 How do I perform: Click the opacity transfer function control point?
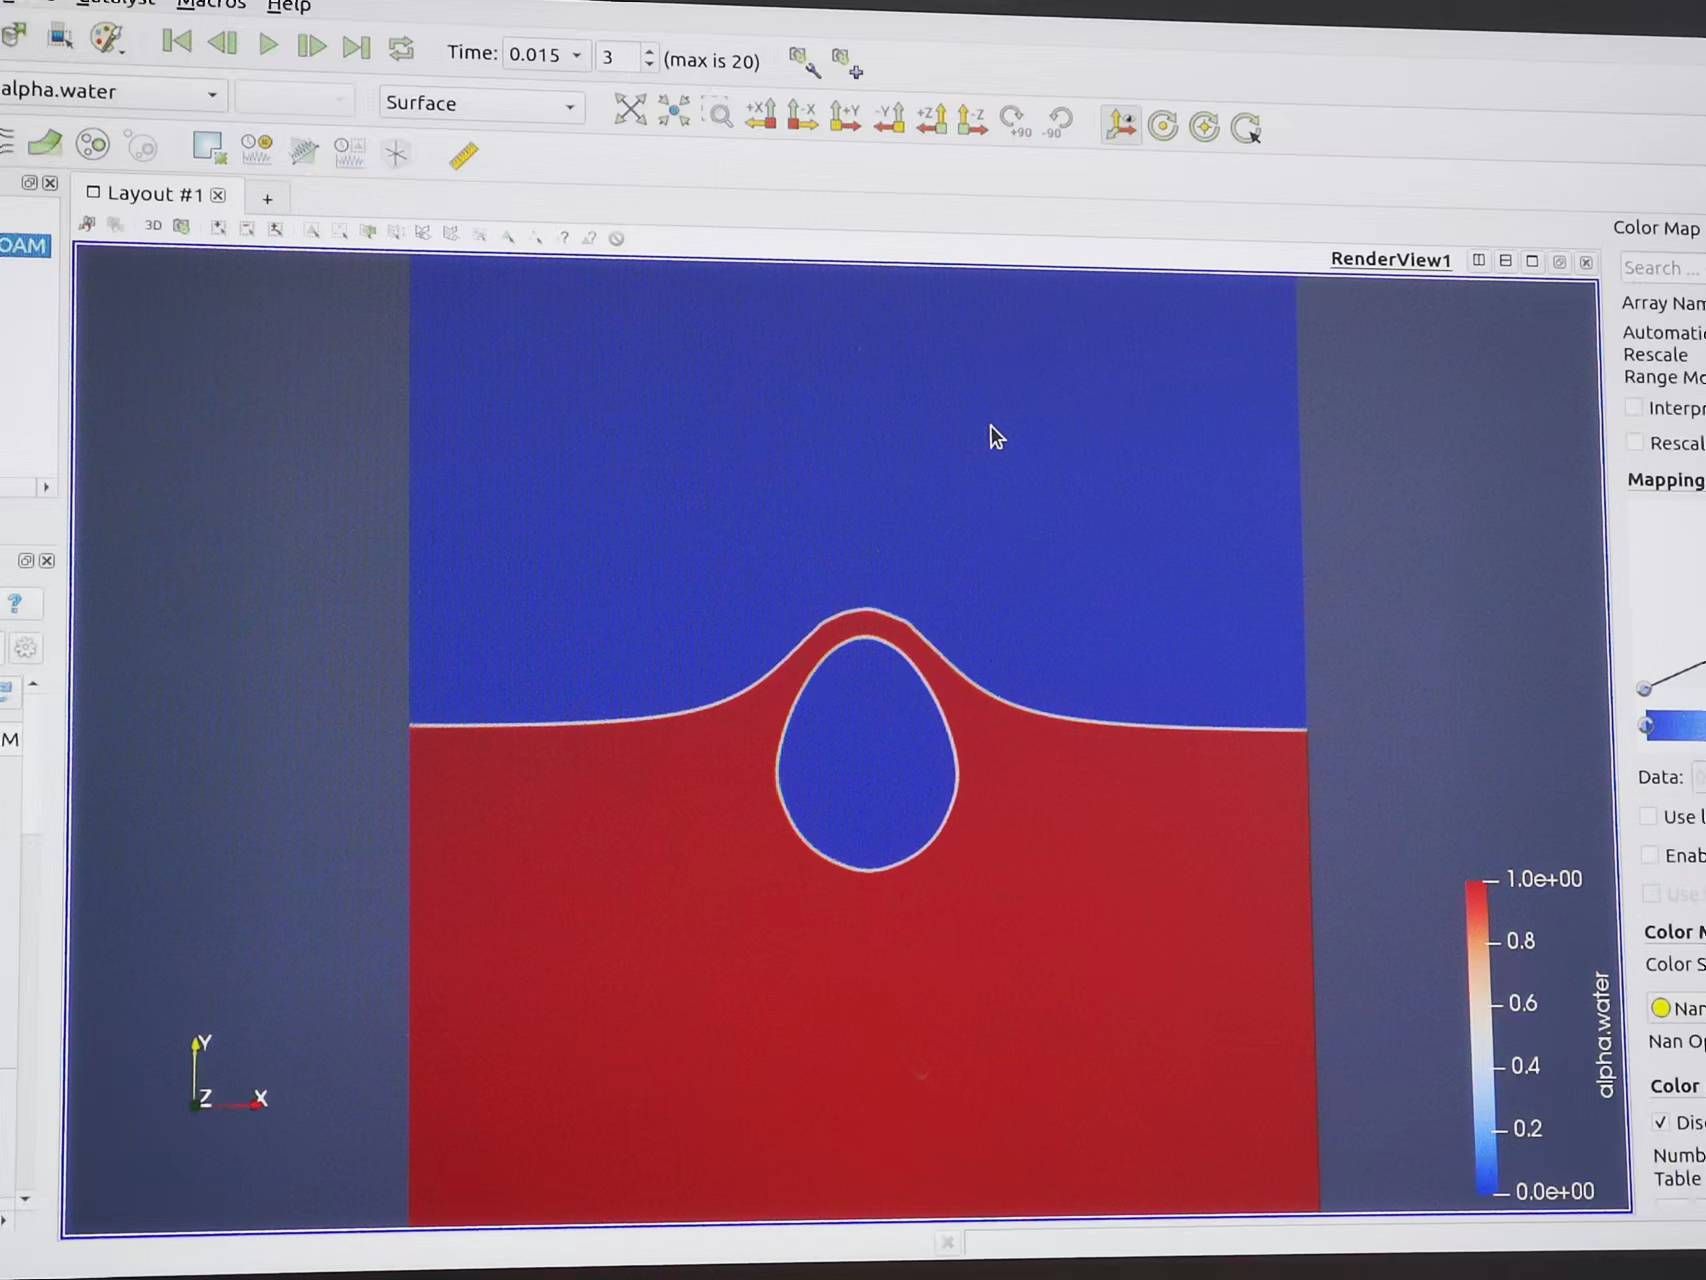click(x=1644, y=689)
